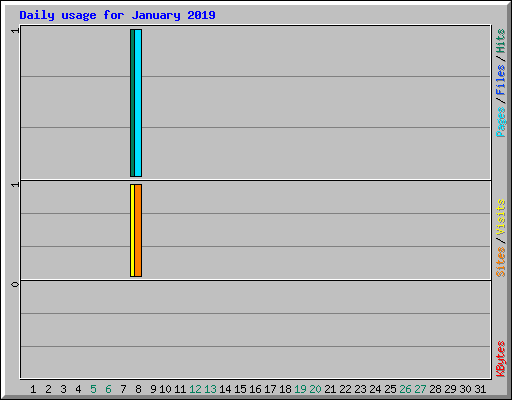This screenshot has width=512, height=400.
Task: Click day 14 on the x-axis
Action: click(x=225, y=389)
